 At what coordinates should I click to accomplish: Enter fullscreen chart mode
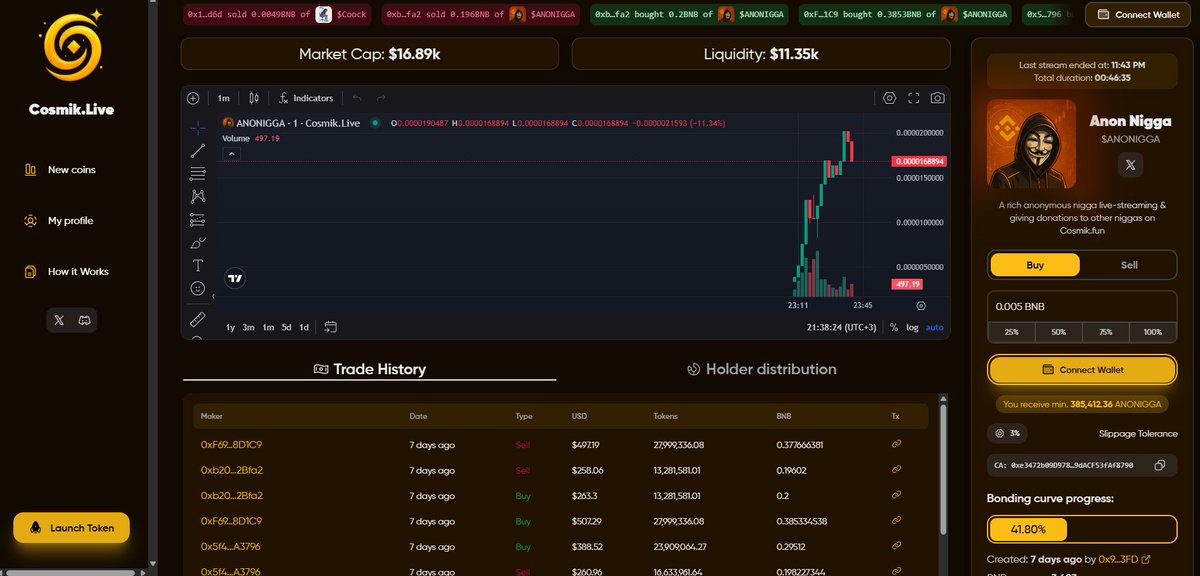tap(913, 98)
